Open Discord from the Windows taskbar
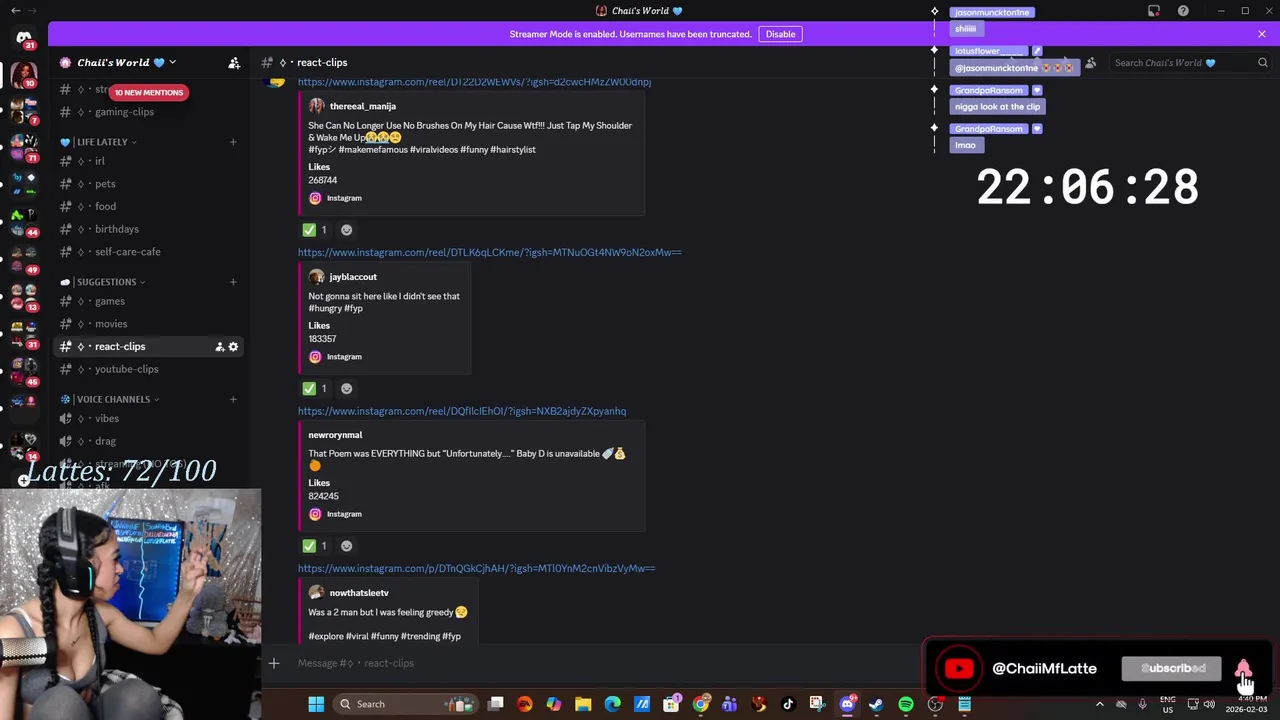 (847, 704)
